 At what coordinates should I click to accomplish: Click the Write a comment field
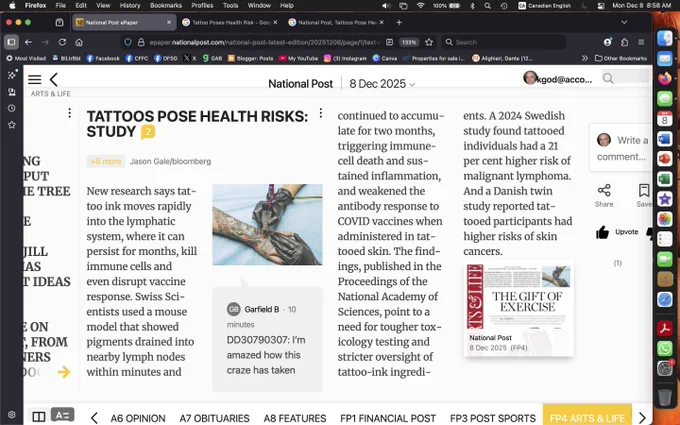point(622,148)
